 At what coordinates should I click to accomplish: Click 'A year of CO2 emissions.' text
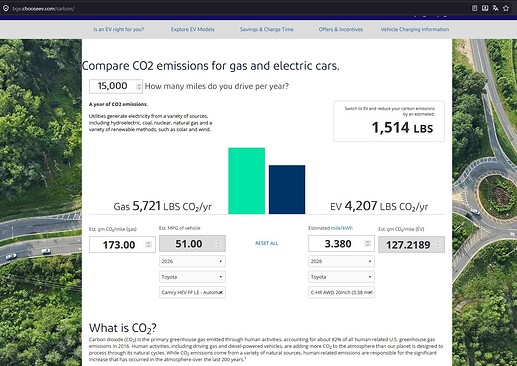[x=118, y=104]
